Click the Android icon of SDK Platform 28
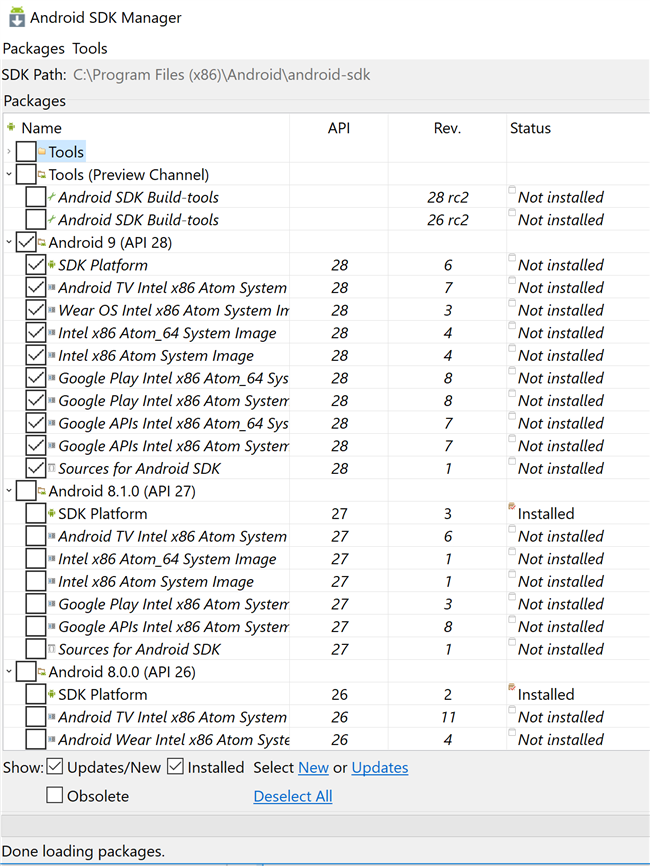This screenshot has height=866, width=650. 51,265
